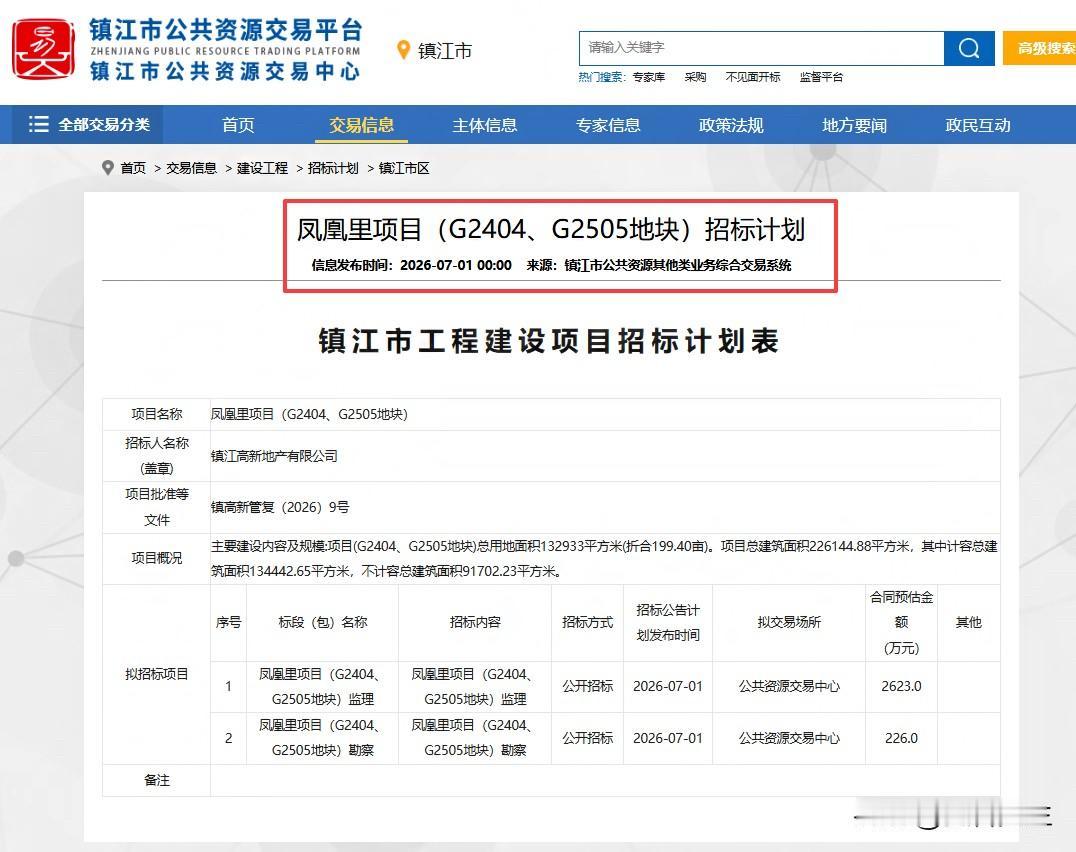Click the 监理 section name in row 1
Image resolution: width=1076 pixels, height=852 pixels.
pyautogui.click(x=323, y=687)
